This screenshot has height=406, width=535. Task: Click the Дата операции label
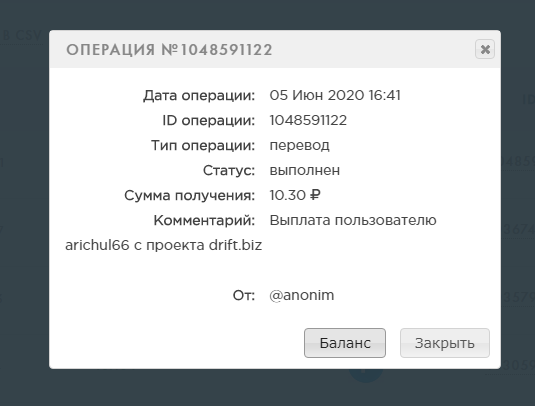point(199,96)
